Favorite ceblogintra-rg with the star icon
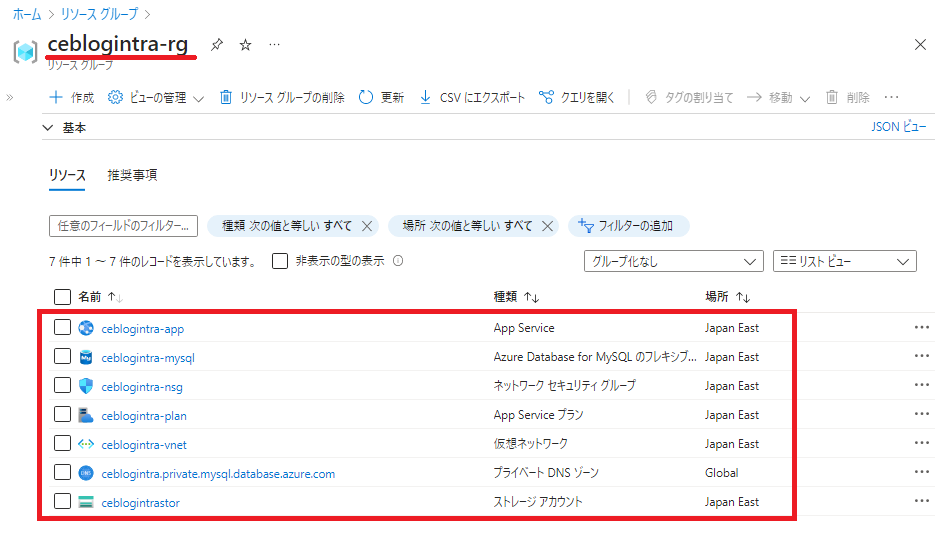Viewport: 949px width, 534px height. pyautogui.click(x=245, y=45)
